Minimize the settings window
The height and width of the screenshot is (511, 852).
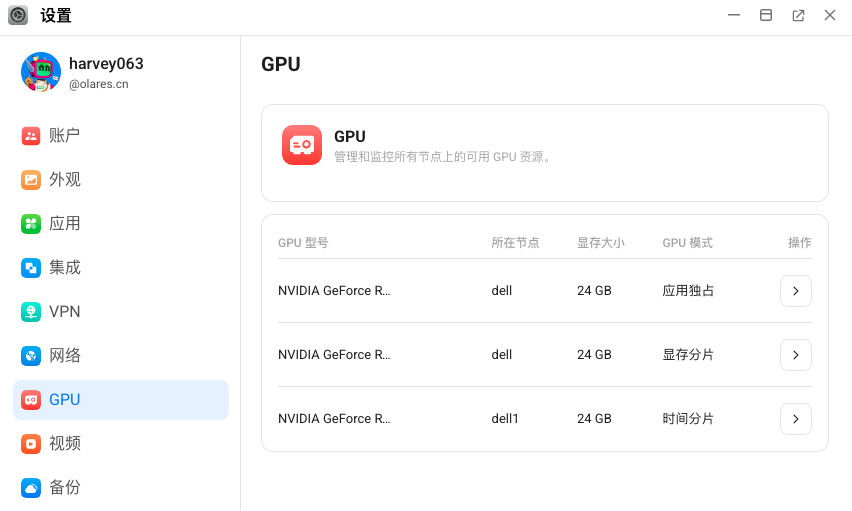[734, 15]
